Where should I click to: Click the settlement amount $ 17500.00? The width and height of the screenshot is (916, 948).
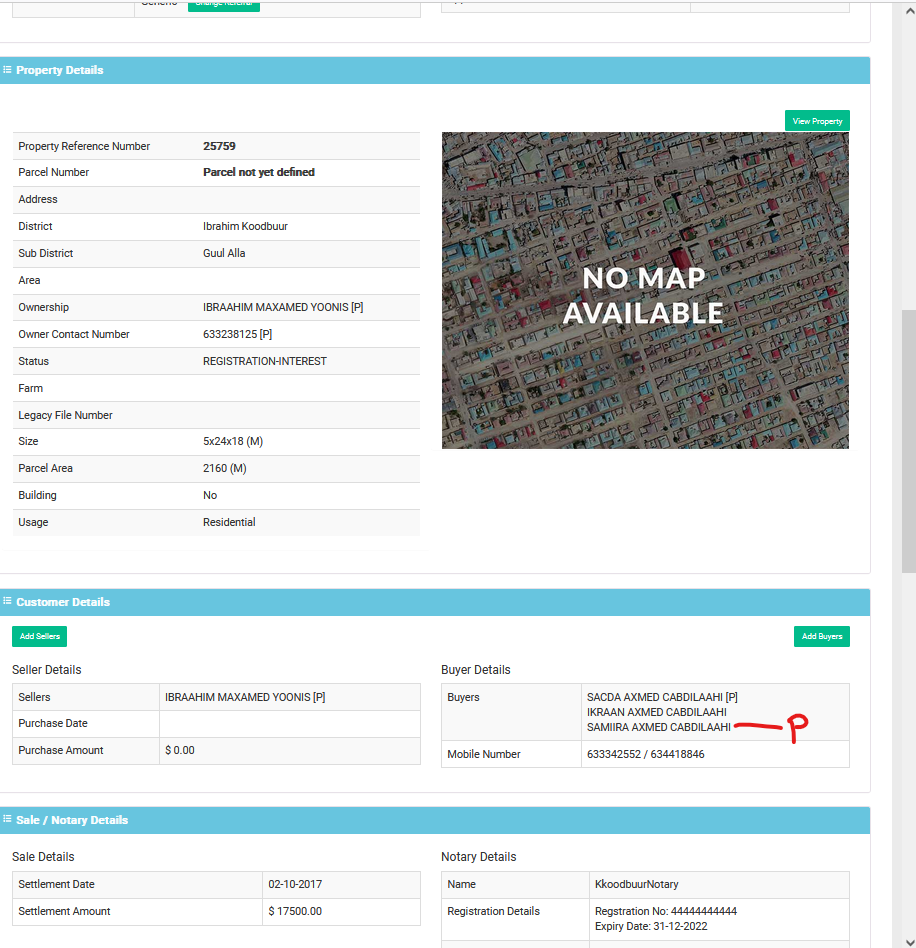tap(294, 911)
